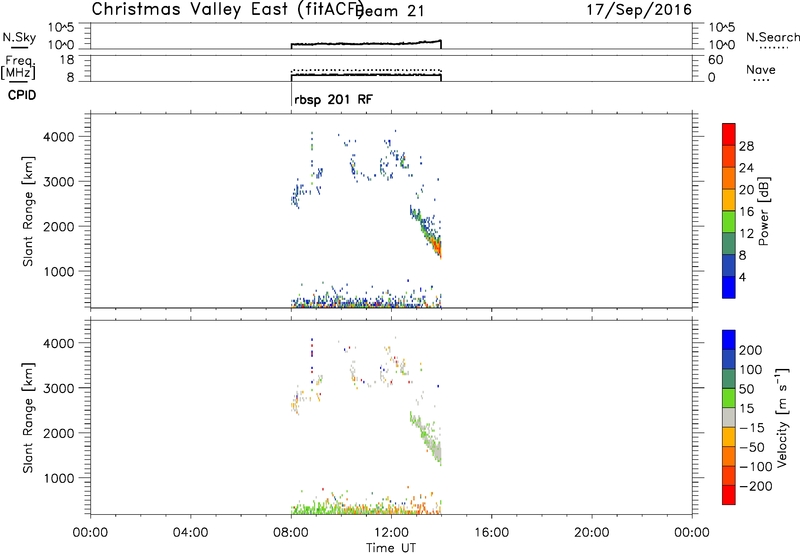This screenshot has width=800, height=554.
Task: Click the '2000' tick on the velocity panel
Action: click(x=58, y=433)
